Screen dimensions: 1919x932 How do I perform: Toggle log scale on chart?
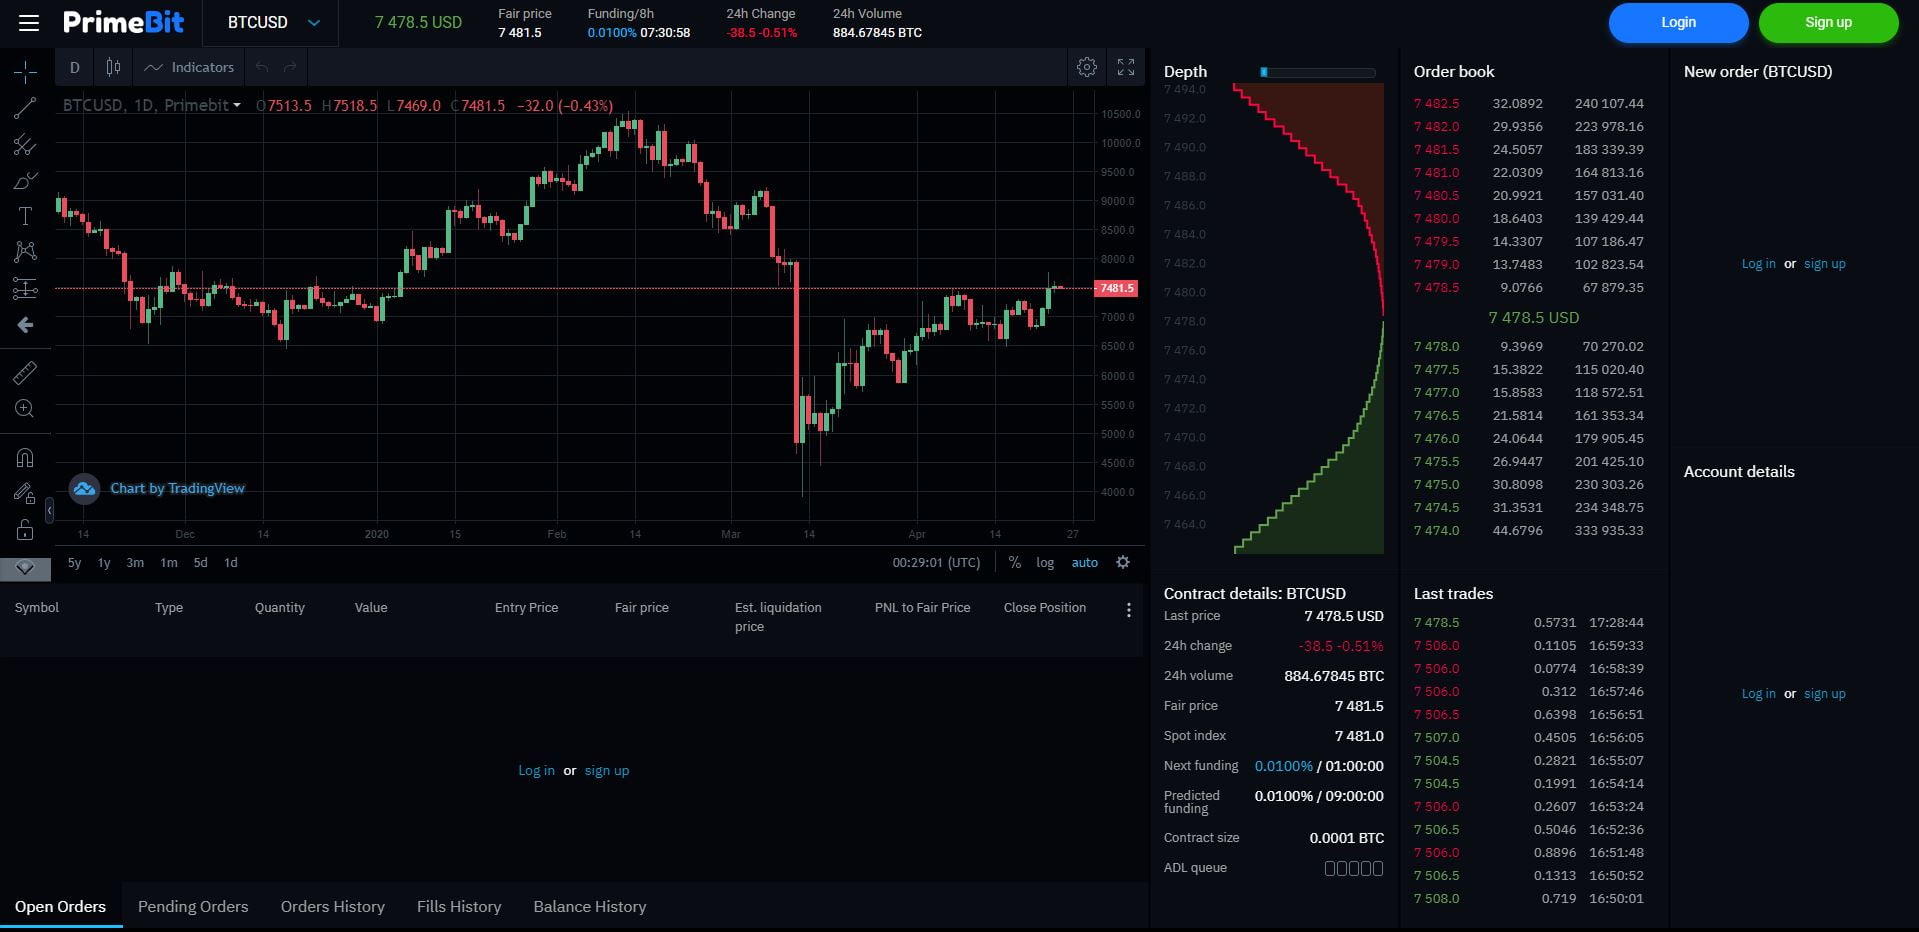tap(1045, 563)
